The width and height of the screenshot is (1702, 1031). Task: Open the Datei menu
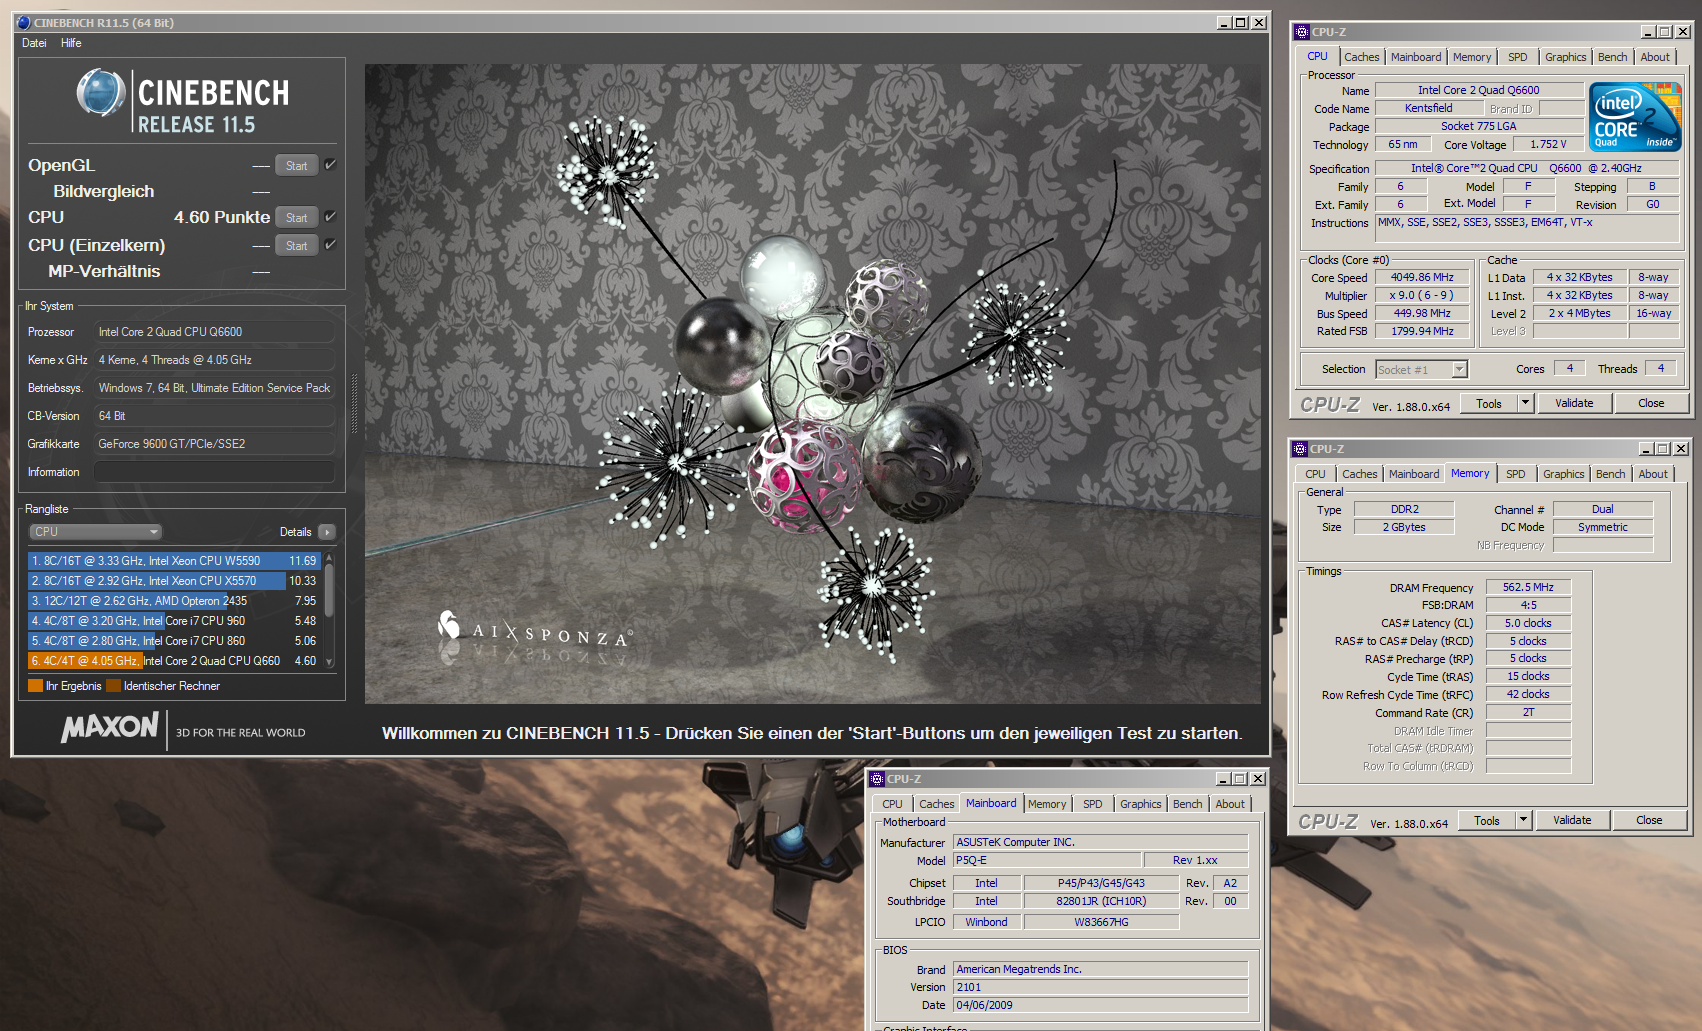pyautogui.click(x=34, y=43)
